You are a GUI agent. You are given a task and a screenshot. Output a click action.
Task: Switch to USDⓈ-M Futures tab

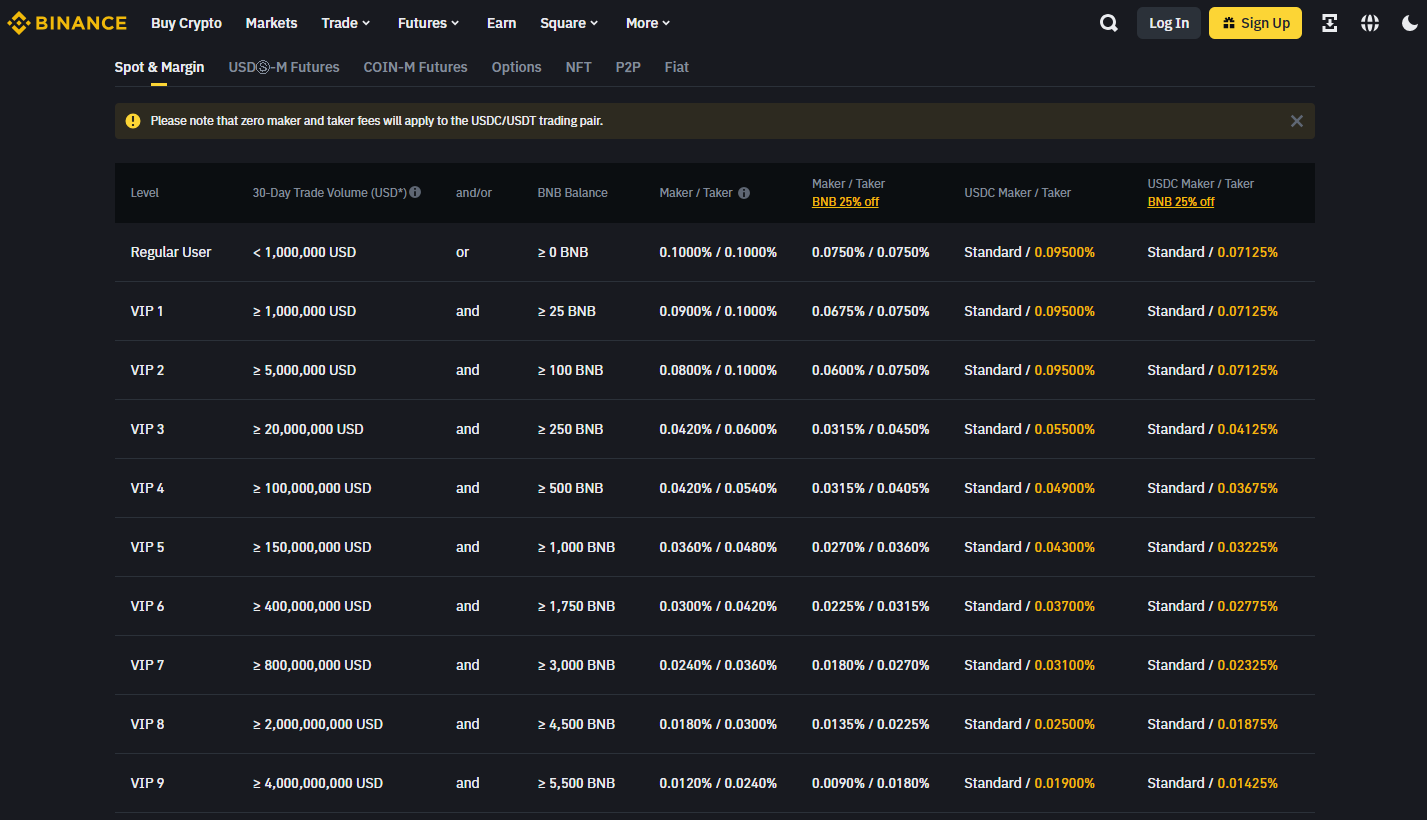click(x=284, y=67)
